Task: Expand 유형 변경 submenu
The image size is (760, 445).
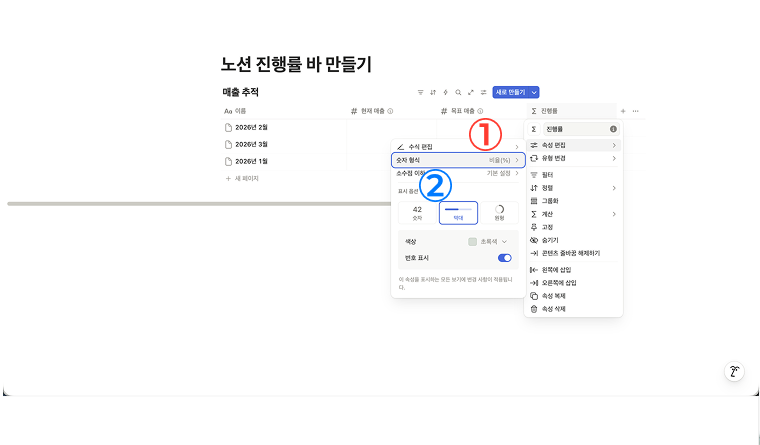Action: pos(573,158)
